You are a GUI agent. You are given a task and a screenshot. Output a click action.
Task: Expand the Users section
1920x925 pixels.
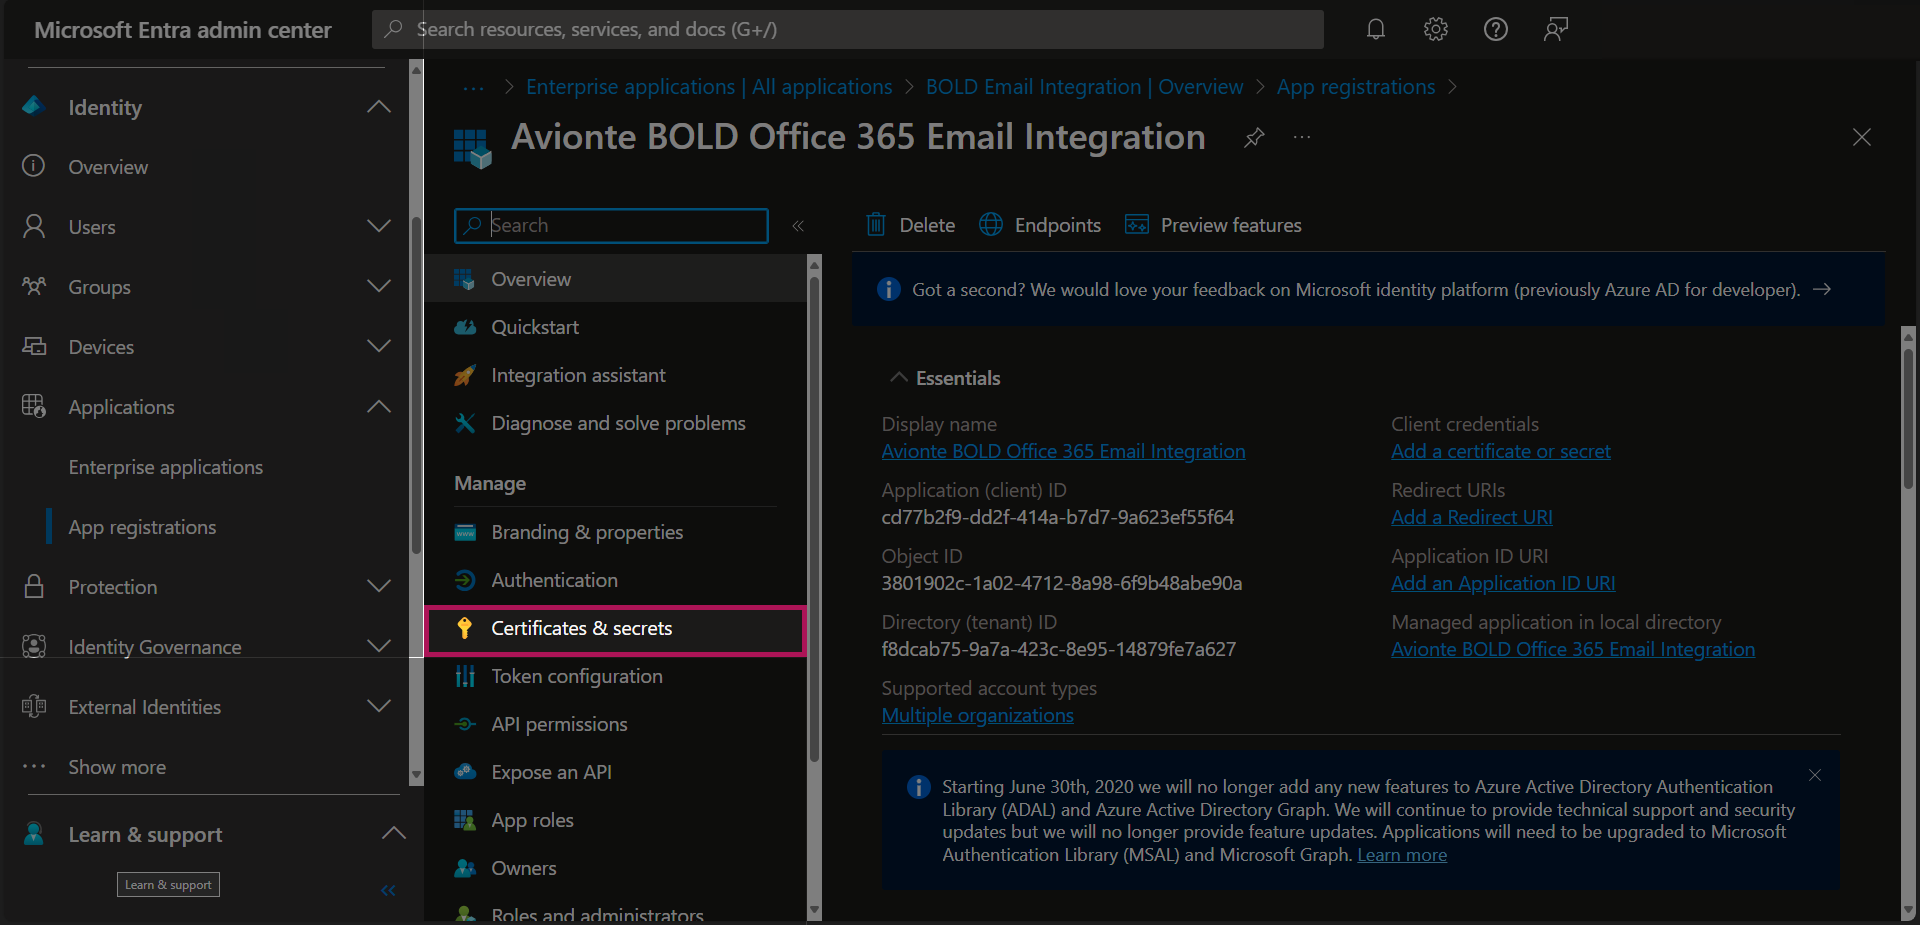coord(379,226)
